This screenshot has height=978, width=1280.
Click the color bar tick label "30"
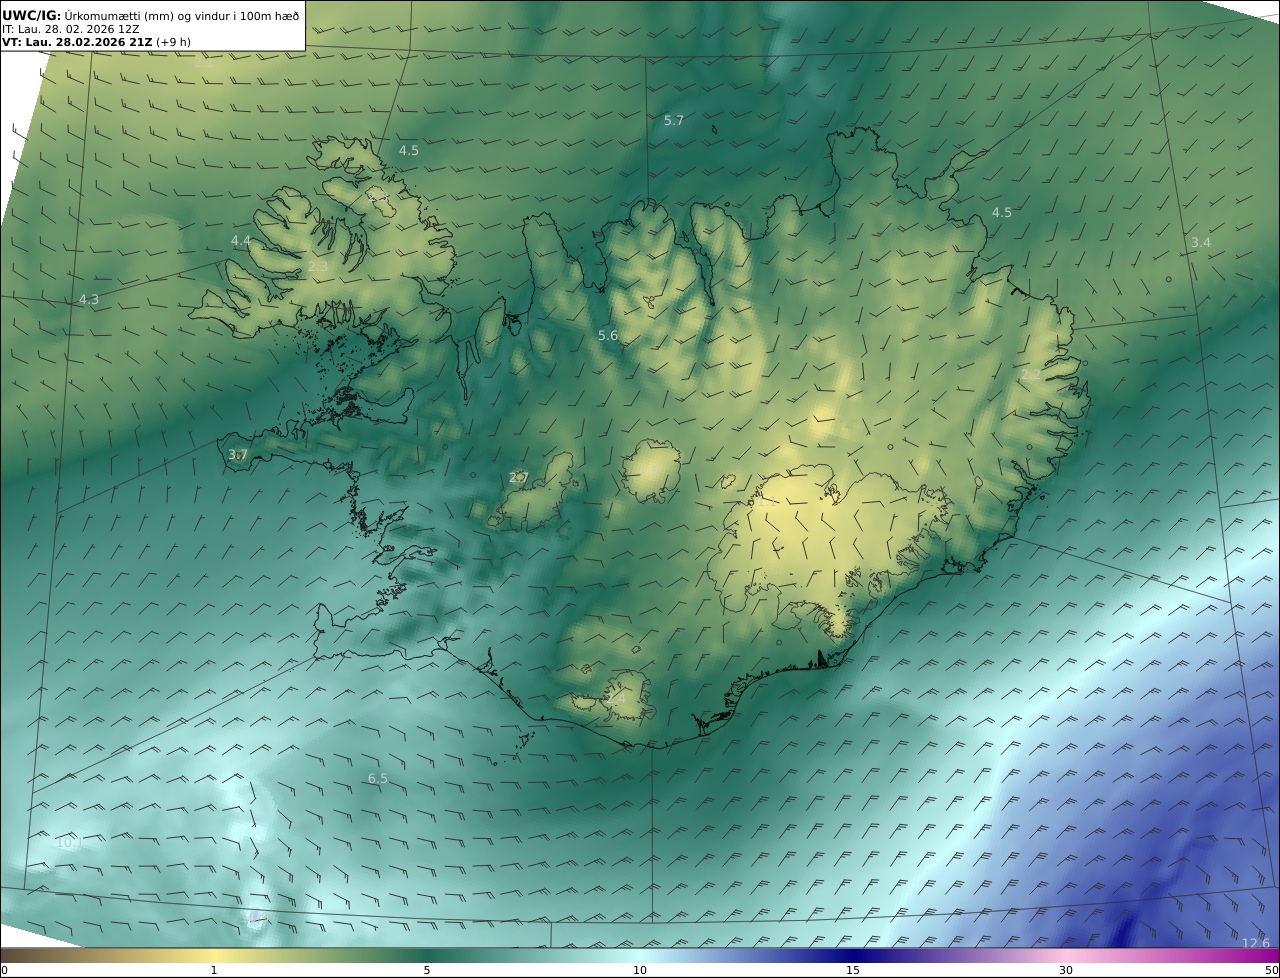(1066, 970)
